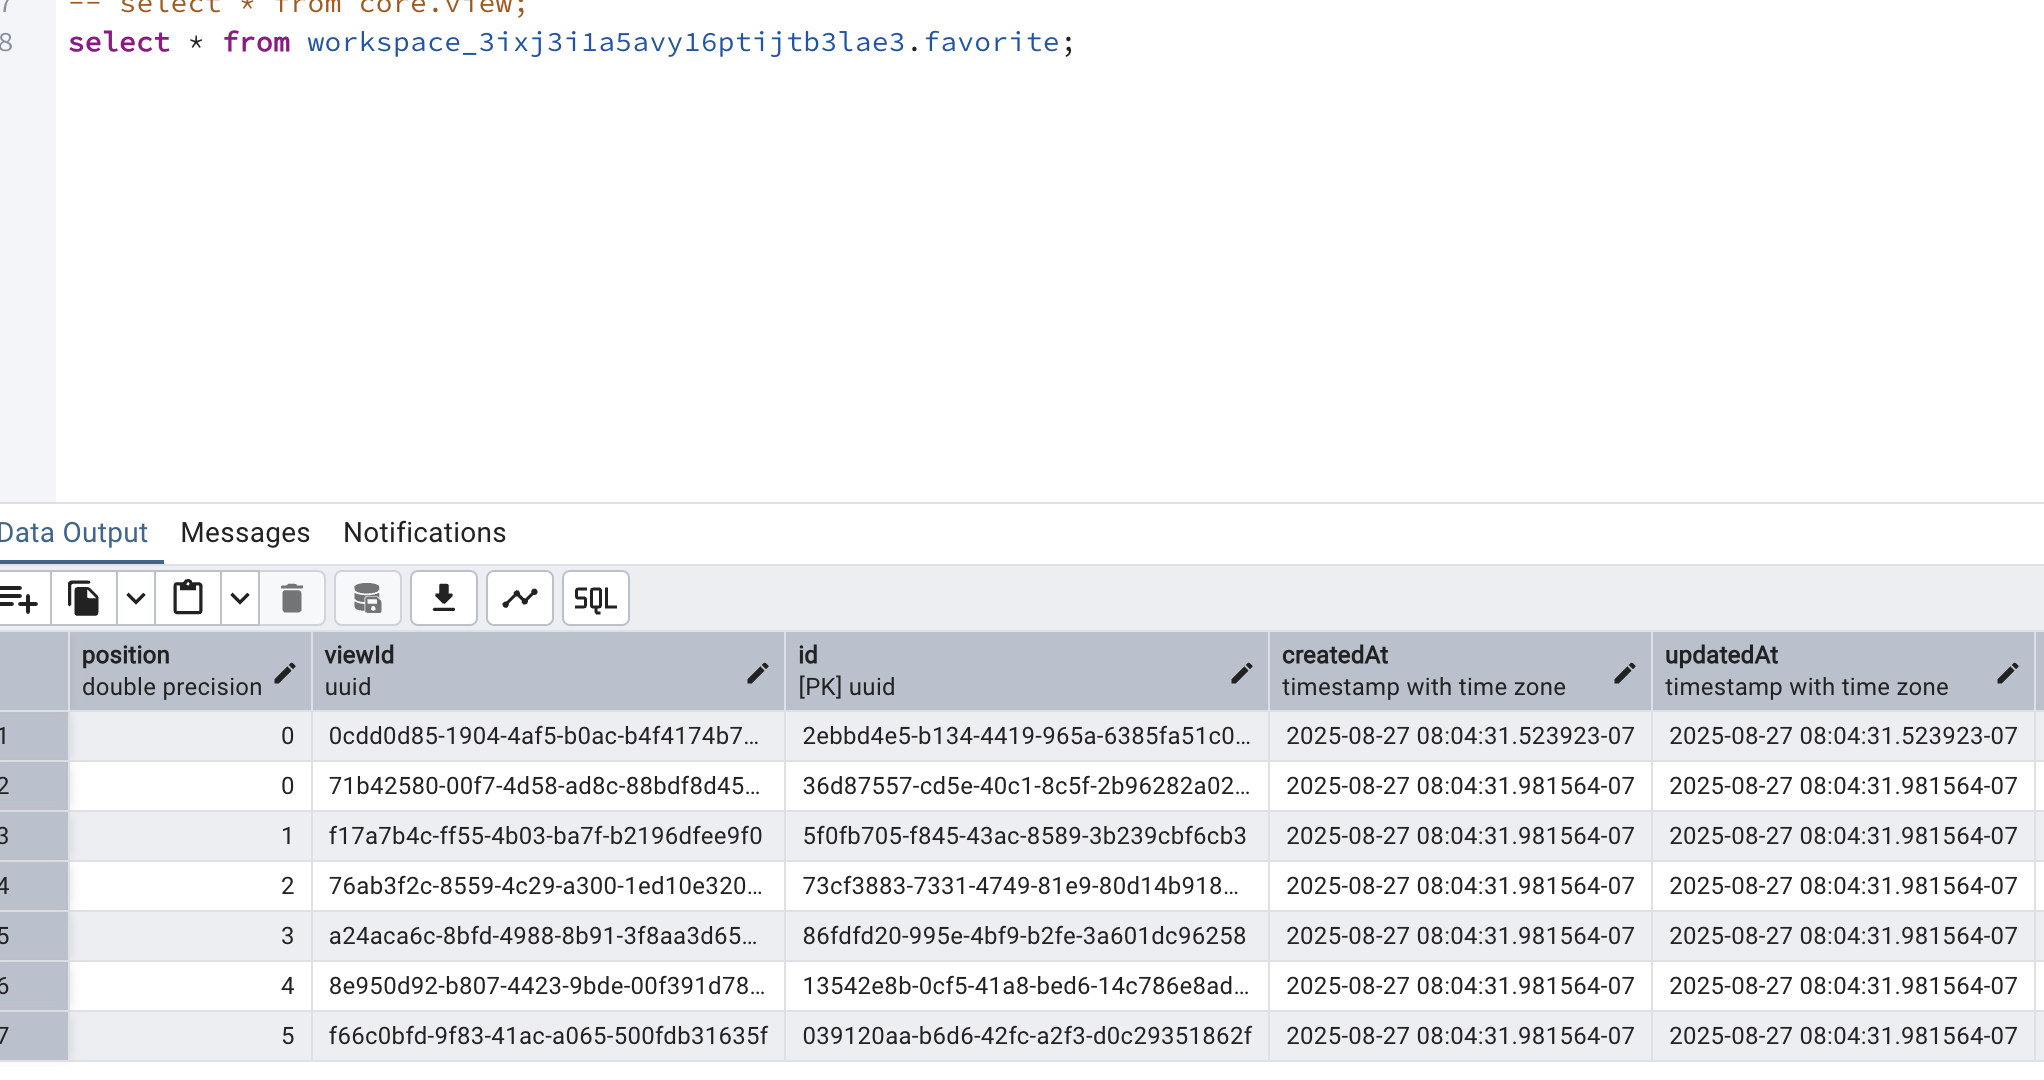Screen dimensions: 2044x1080
Task: Download results as CSV file
Action: (444, 599)
